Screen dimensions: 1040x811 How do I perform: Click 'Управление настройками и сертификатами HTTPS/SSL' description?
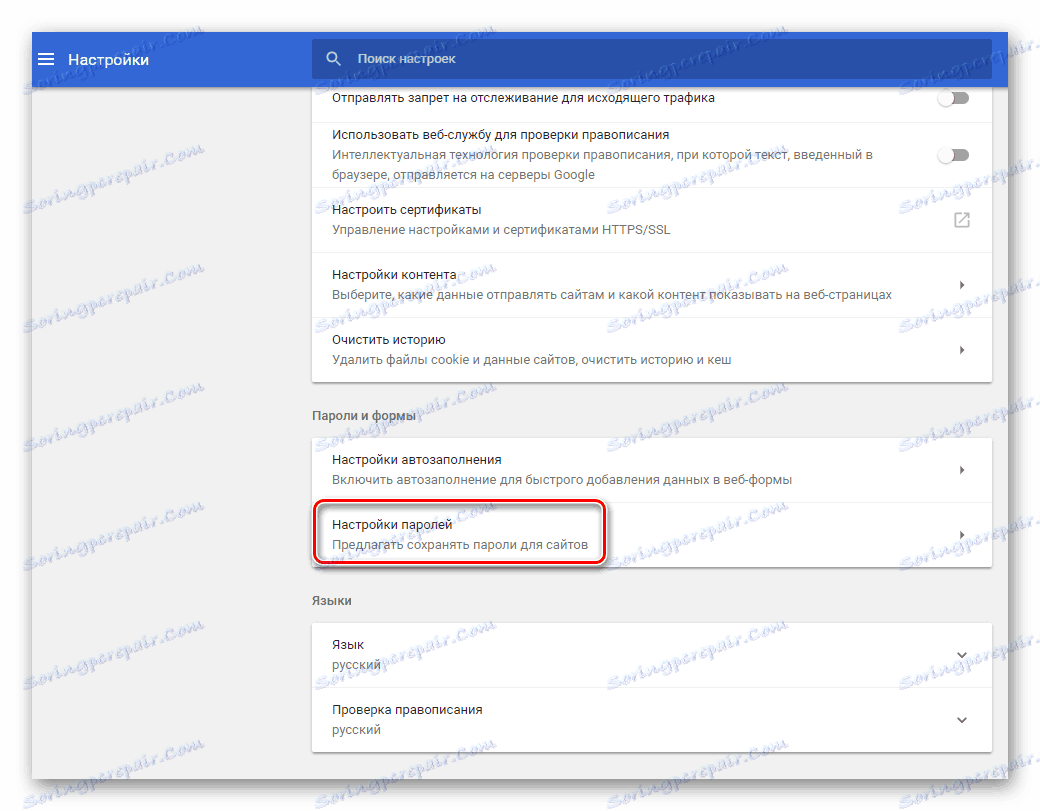[501, 230]
